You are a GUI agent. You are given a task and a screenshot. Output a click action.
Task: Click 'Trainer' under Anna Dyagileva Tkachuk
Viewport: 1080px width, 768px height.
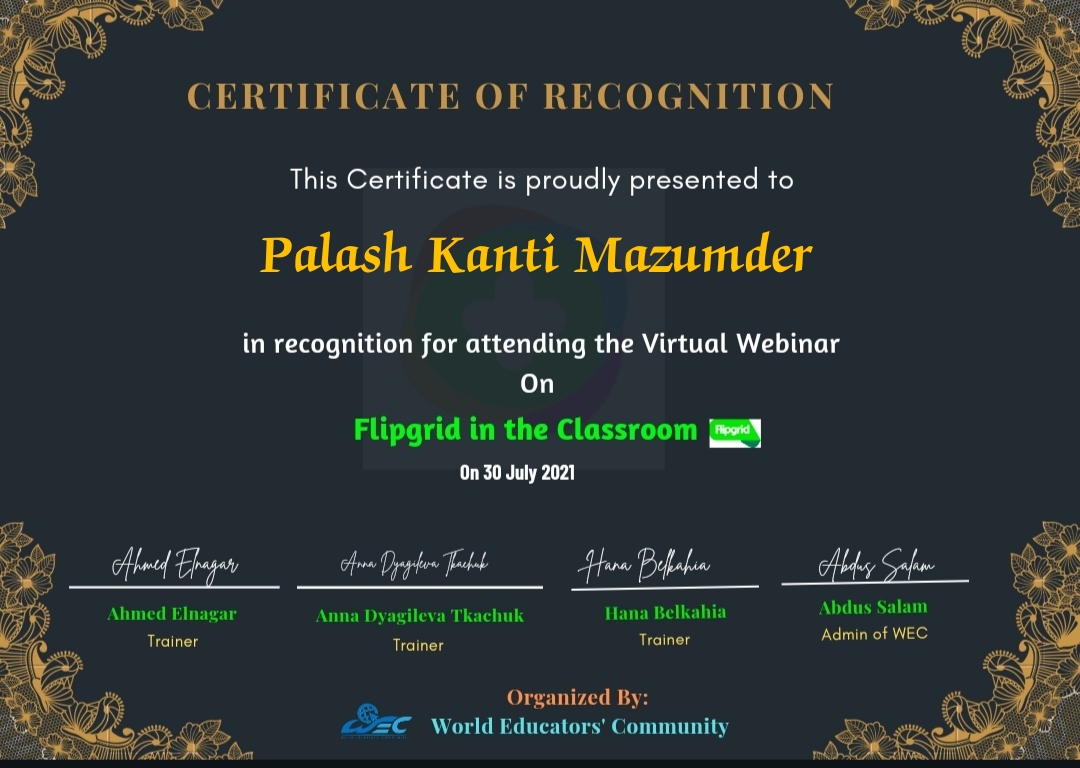[x=418, y=645]
